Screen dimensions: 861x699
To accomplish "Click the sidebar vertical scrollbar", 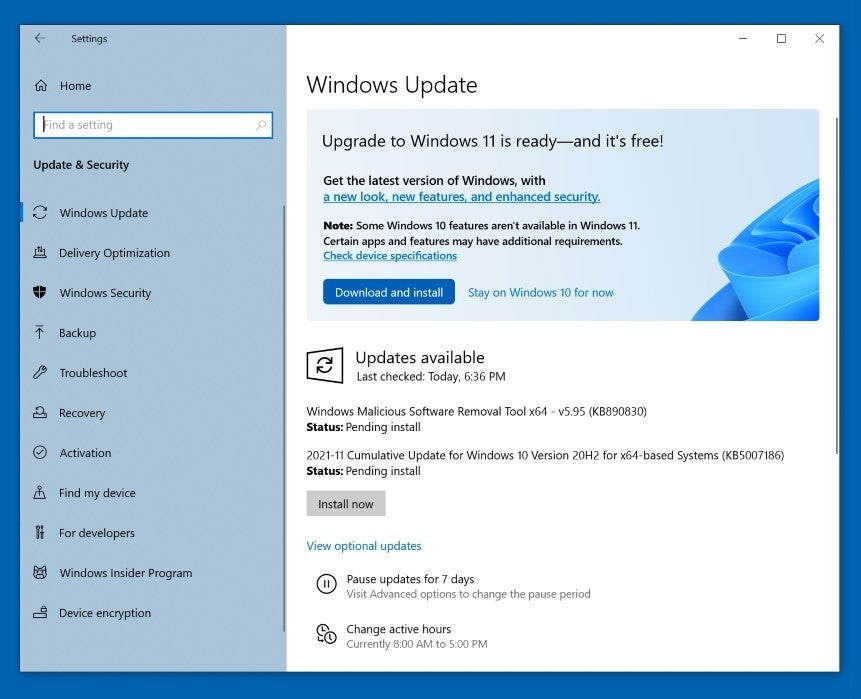I will (284, 418).
